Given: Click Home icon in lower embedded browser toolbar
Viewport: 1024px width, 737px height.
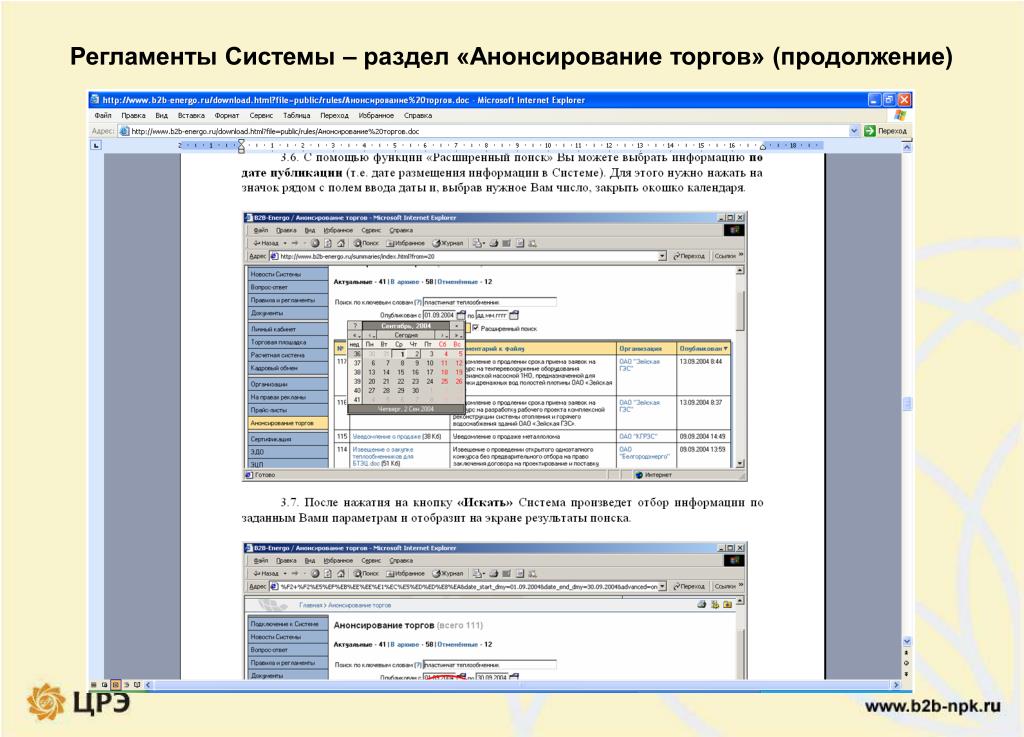Looking at the screenshot, I should point(340,574).
